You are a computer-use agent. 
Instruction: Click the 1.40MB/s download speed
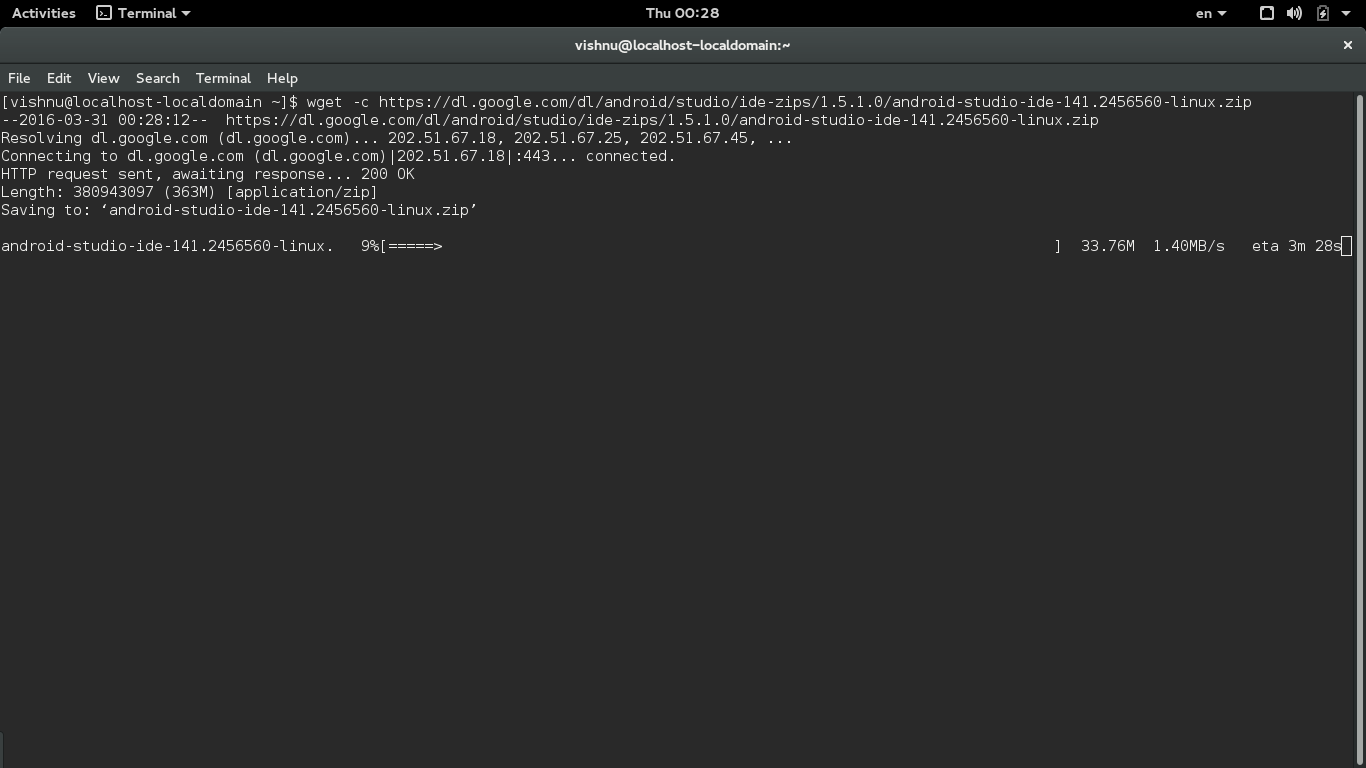tap(1188, 246)
